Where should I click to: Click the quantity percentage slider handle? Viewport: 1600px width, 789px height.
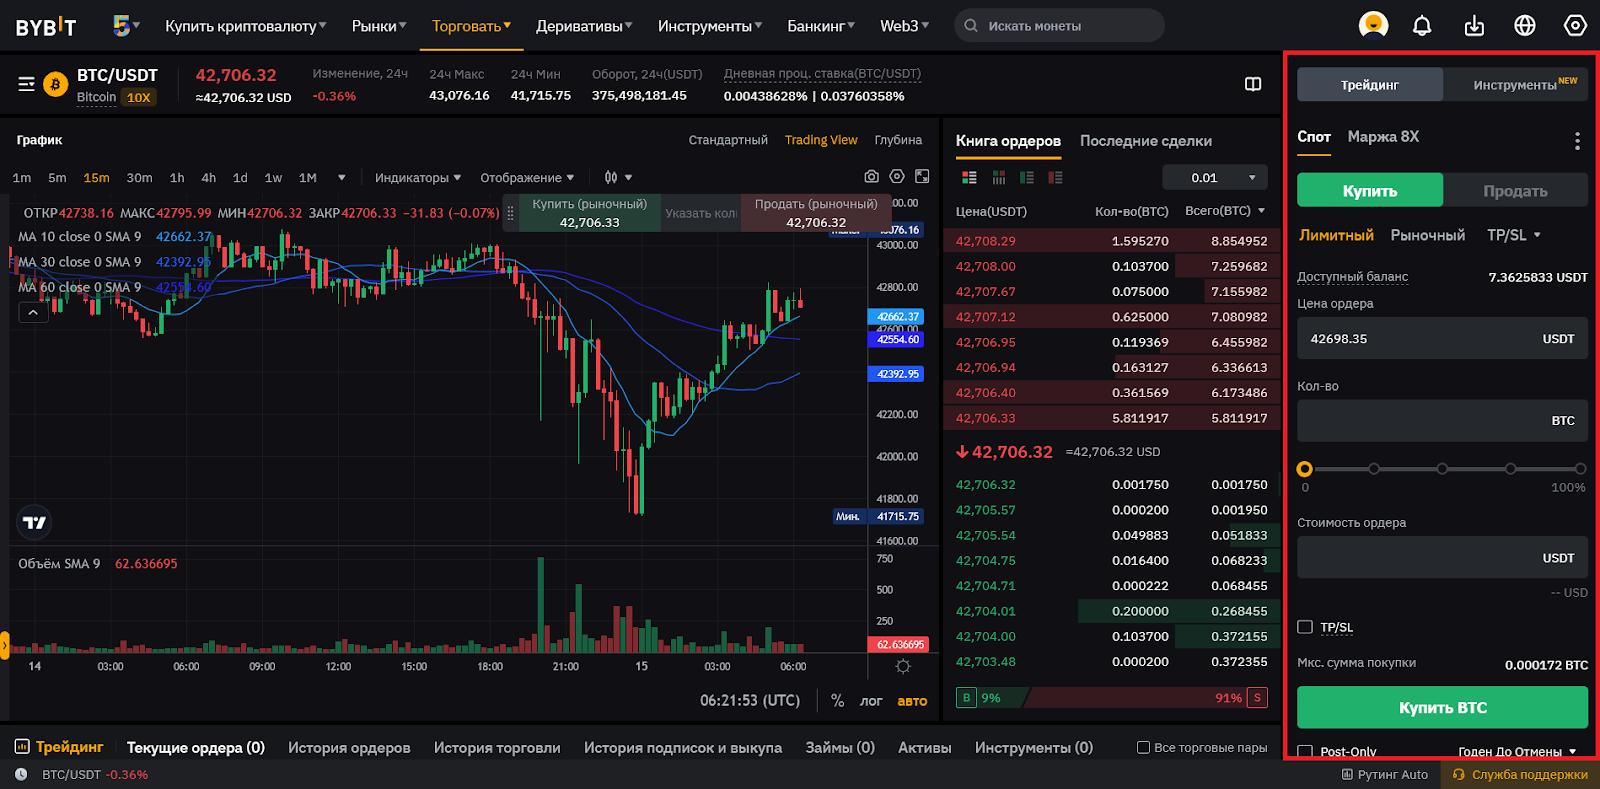point(1305,469)
